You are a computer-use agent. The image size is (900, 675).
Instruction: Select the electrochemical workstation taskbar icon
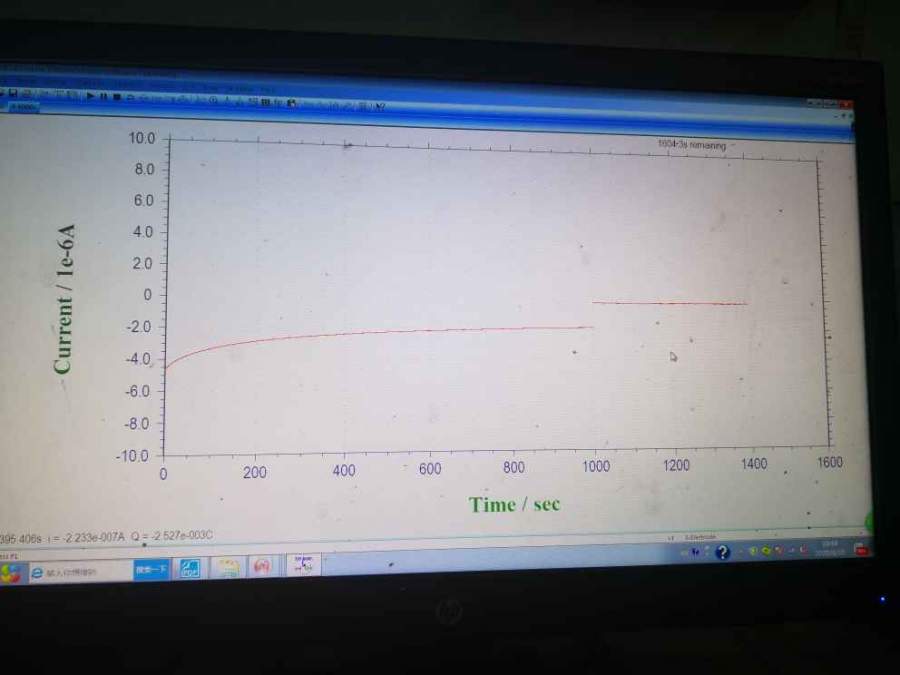[304, 564]
